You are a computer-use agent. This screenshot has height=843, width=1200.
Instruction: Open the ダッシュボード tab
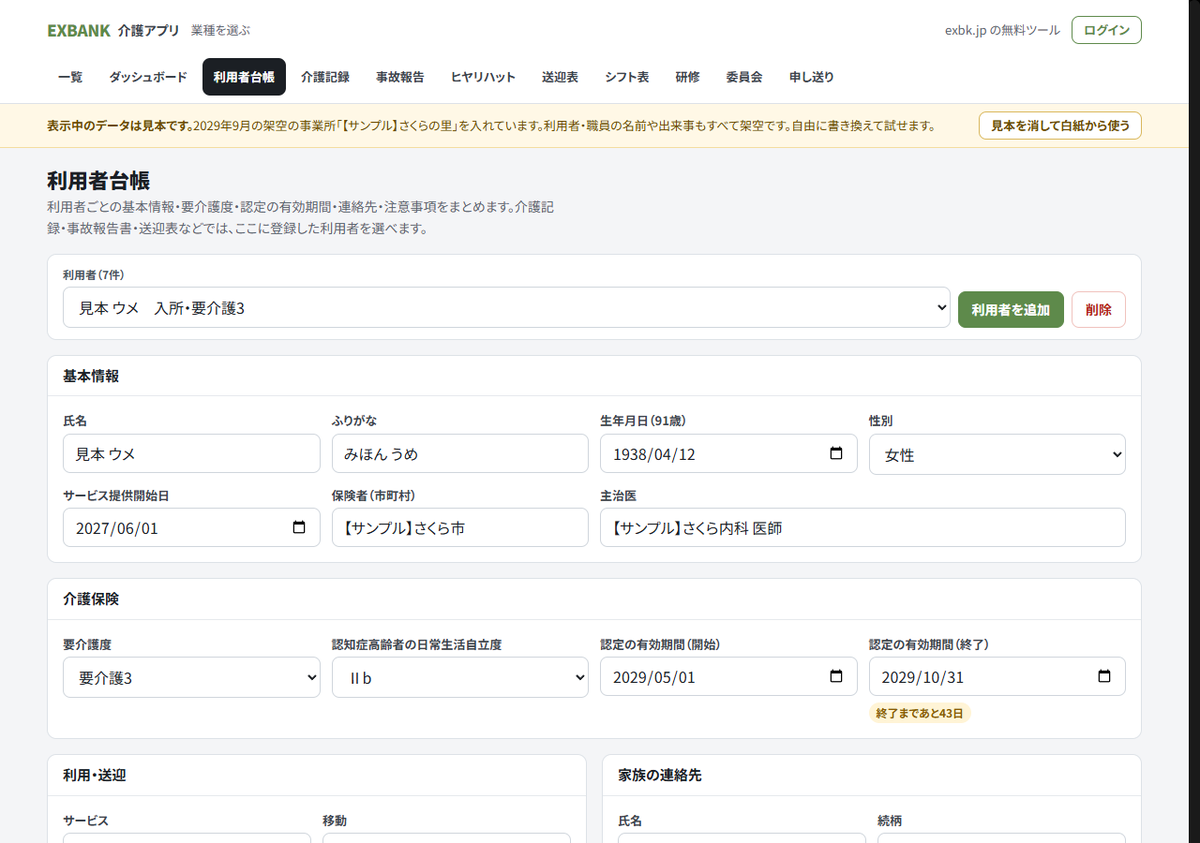(148, 77)
